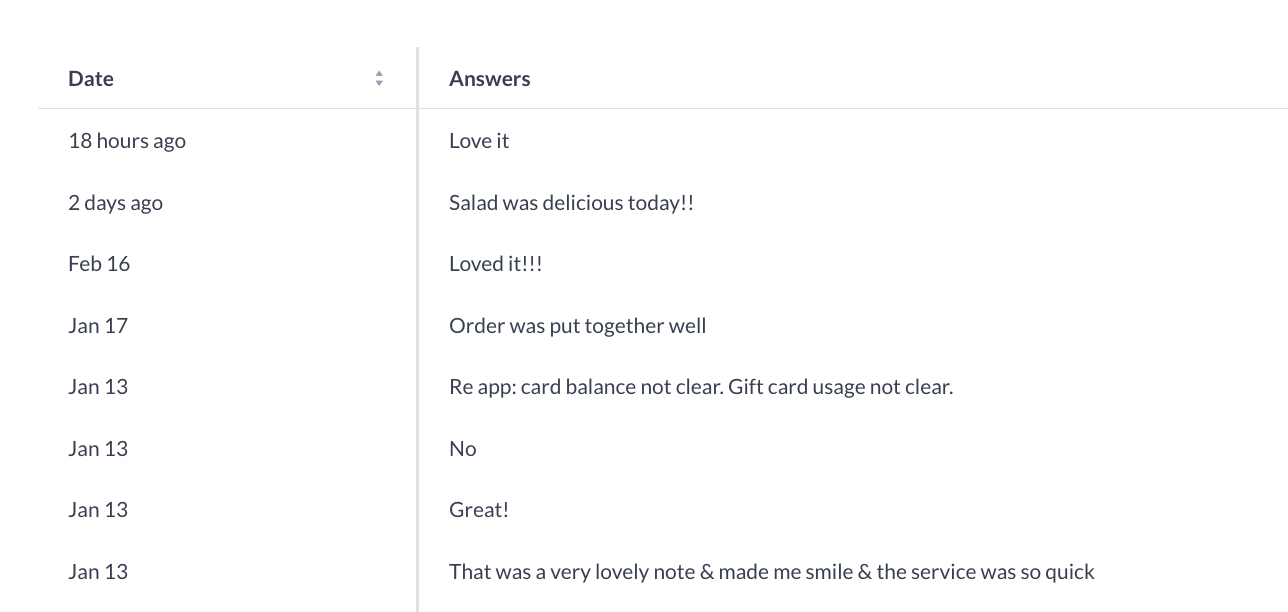Image resolution: width=1288 pixels, height=612 pixels.
Task: Open the 'Salad was delicious today!!' response
Action: [x=571, y=203]
